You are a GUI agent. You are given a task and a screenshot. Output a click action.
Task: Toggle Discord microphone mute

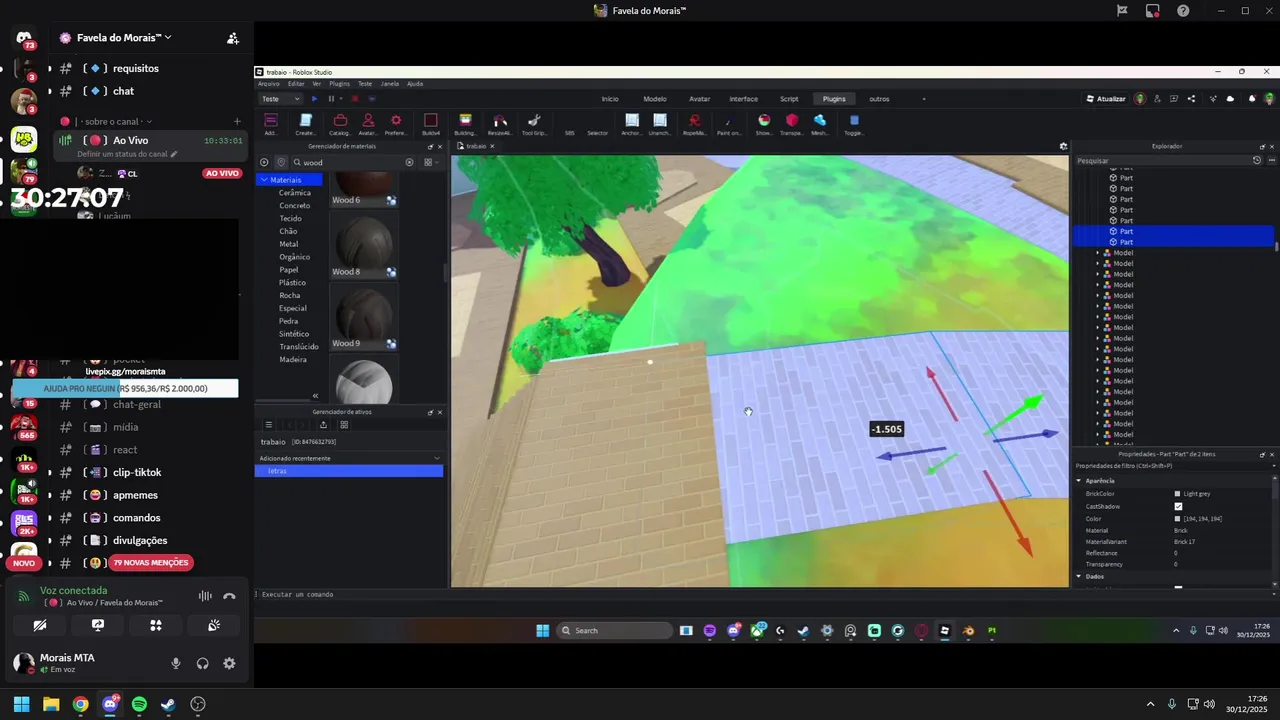point(176,663)
